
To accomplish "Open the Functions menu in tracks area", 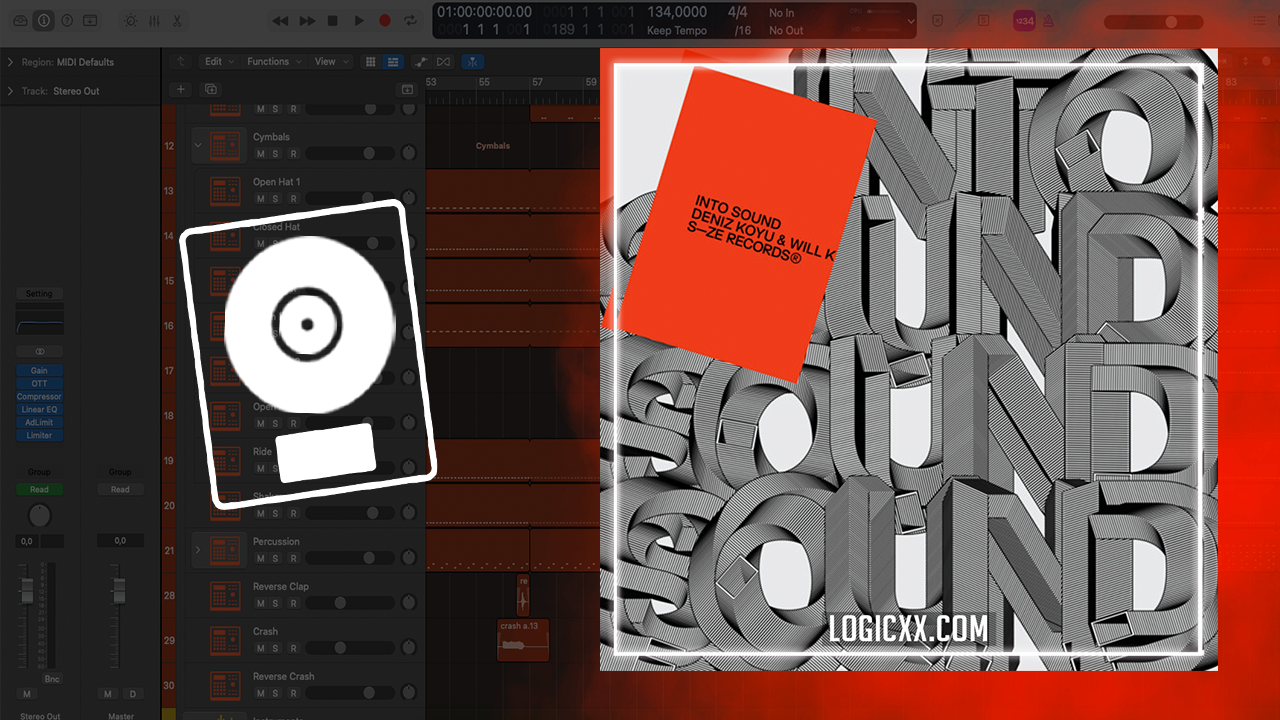I will tap(274, 62).
